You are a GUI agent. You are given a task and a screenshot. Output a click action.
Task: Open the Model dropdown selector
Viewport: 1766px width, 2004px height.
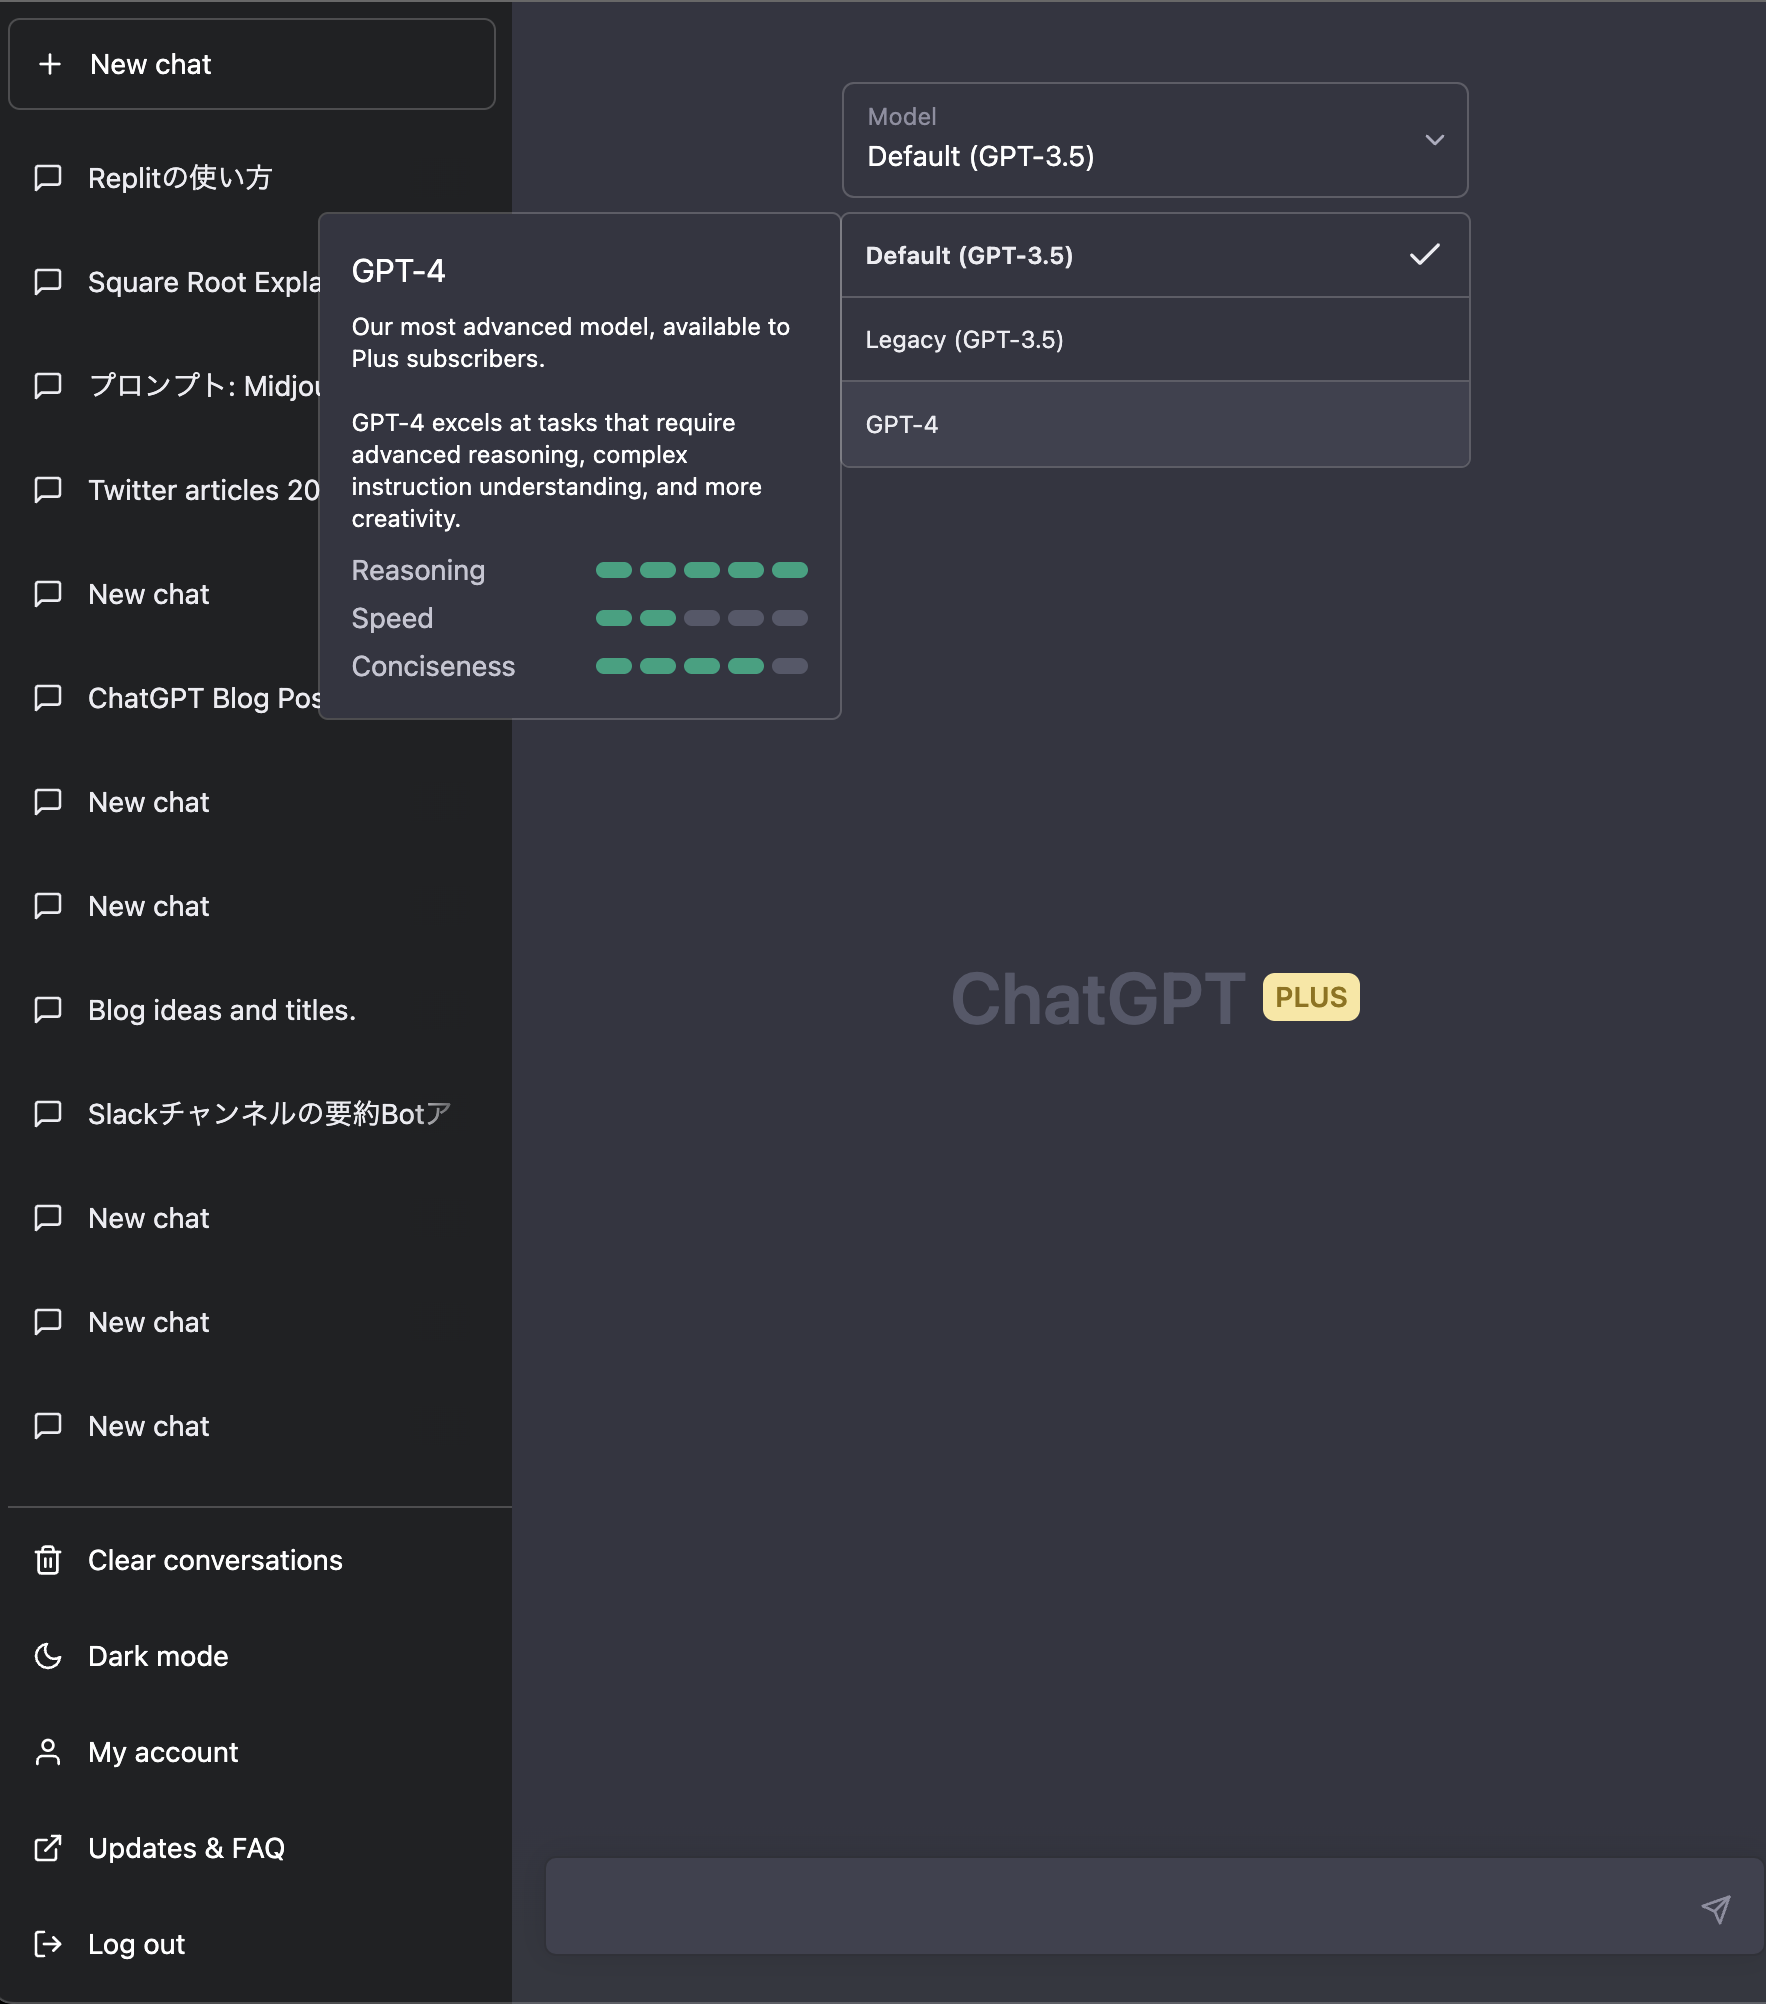[x=1155, y=140]
